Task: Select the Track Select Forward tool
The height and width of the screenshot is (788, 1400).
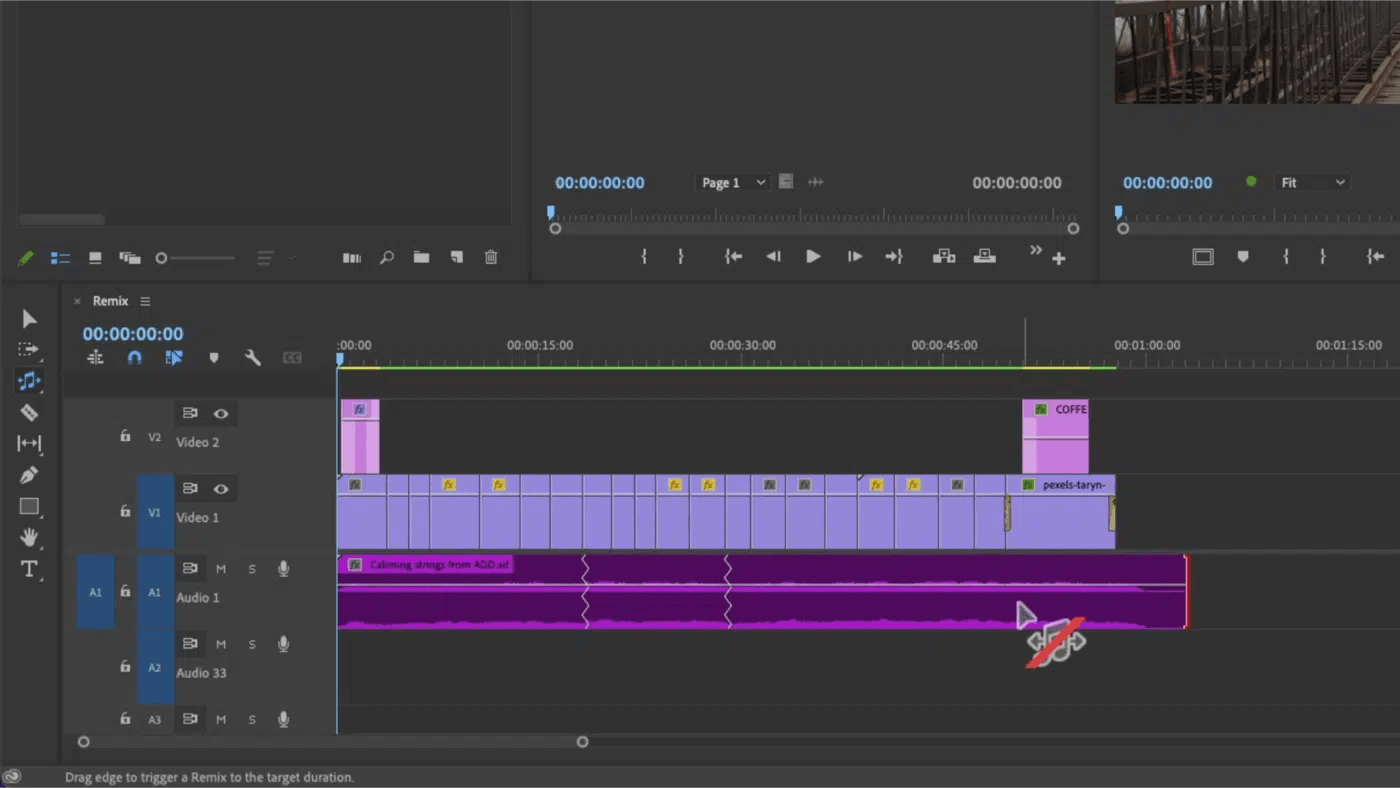Action: [28, 349]
